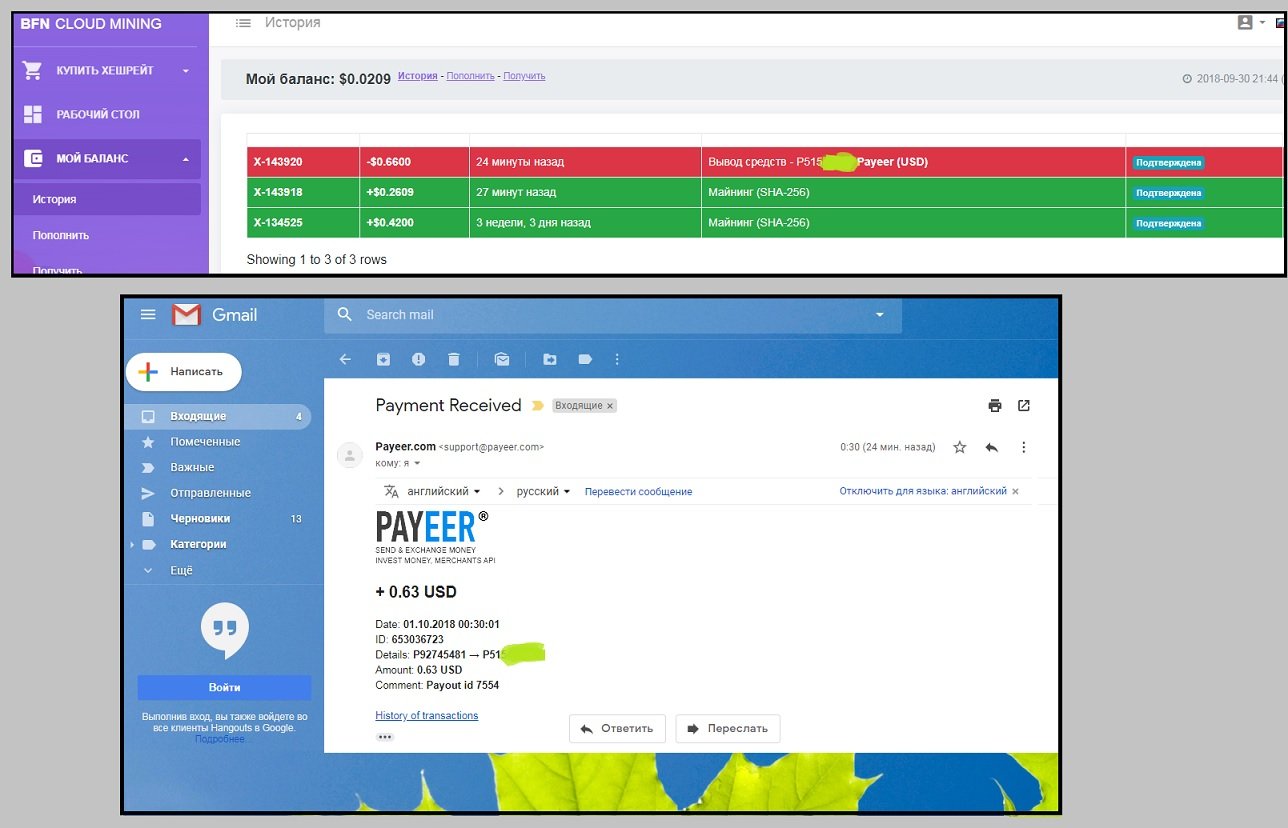Open the dropdown arrow beside the BFN user icon

[x=1263, y=22]
